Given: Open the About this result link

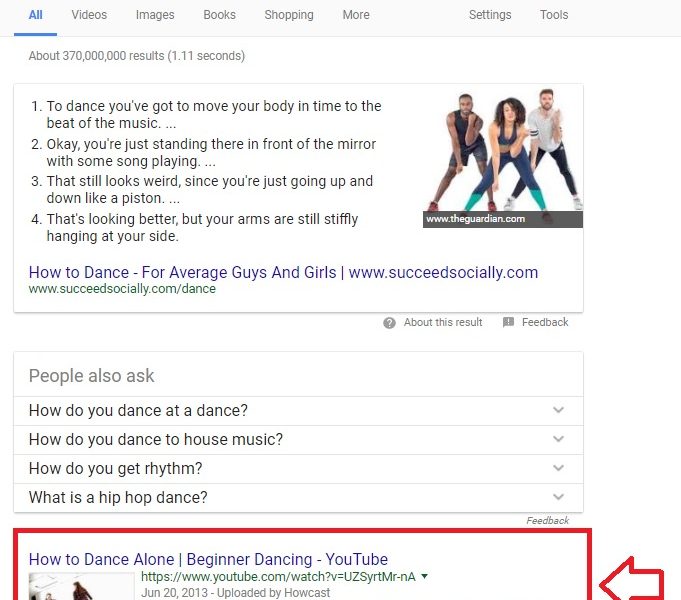Looking at the screenshot, I should pyautogui.click(x=443, y=322).
